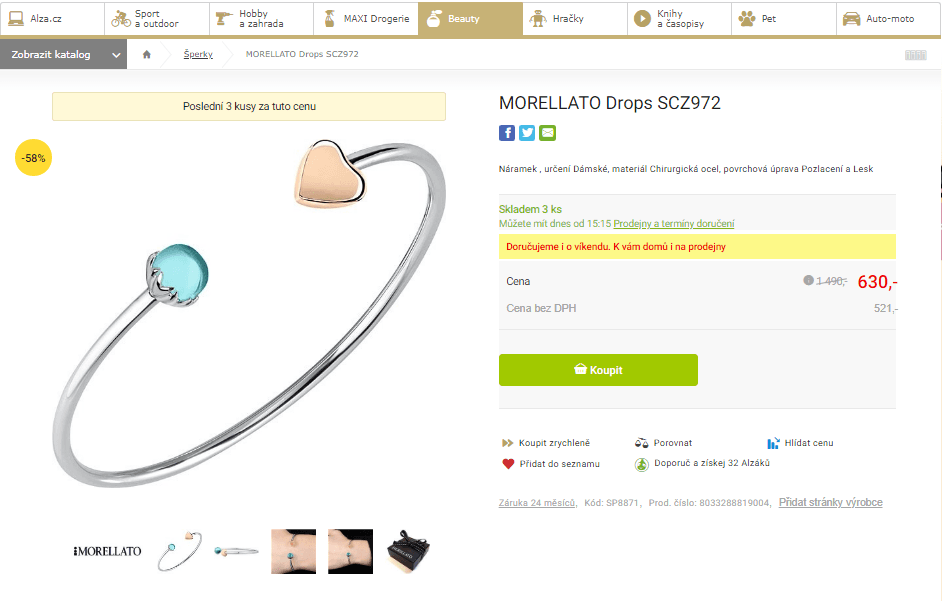Image resolution: width=942 pixels, height=601 pixels.
Task: Select the MAXI Drogerie tab
Action: (366, 17)
